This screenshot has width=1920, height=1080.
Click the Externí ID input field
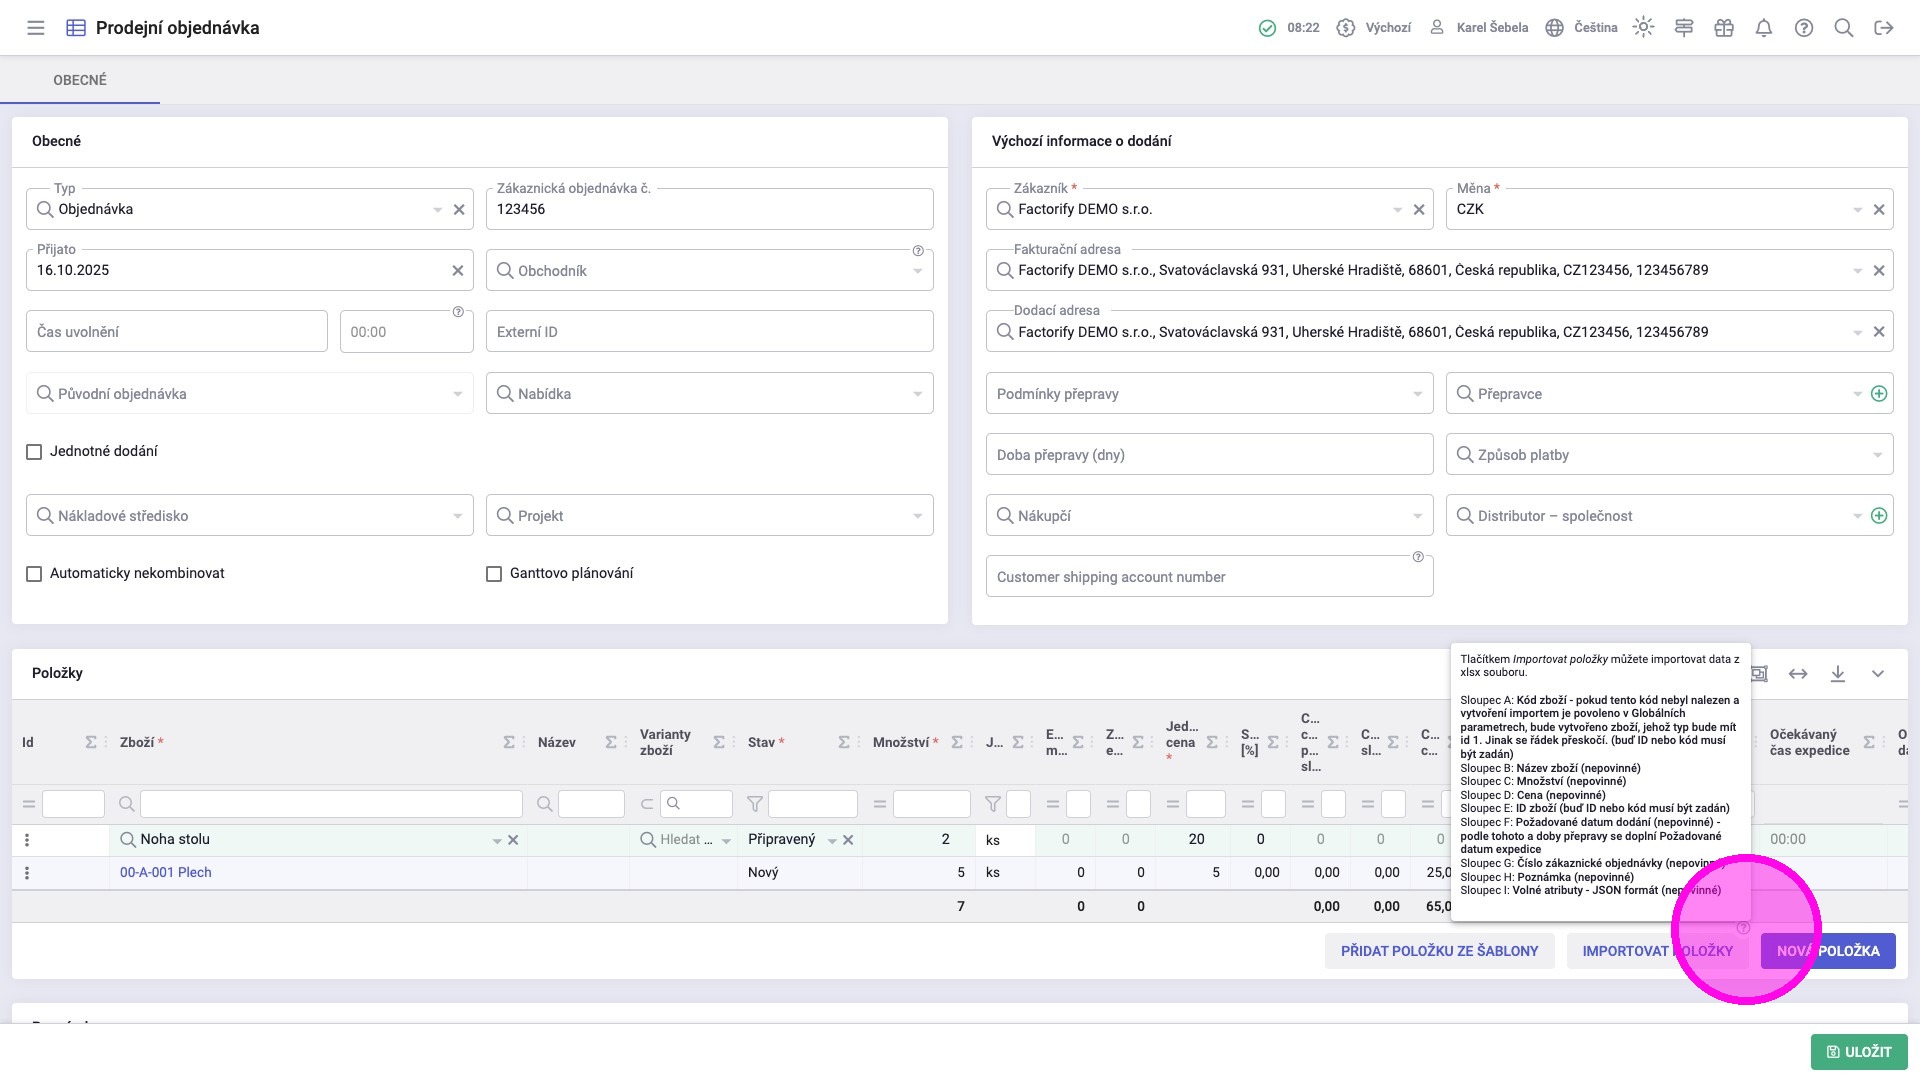point(709,332)
